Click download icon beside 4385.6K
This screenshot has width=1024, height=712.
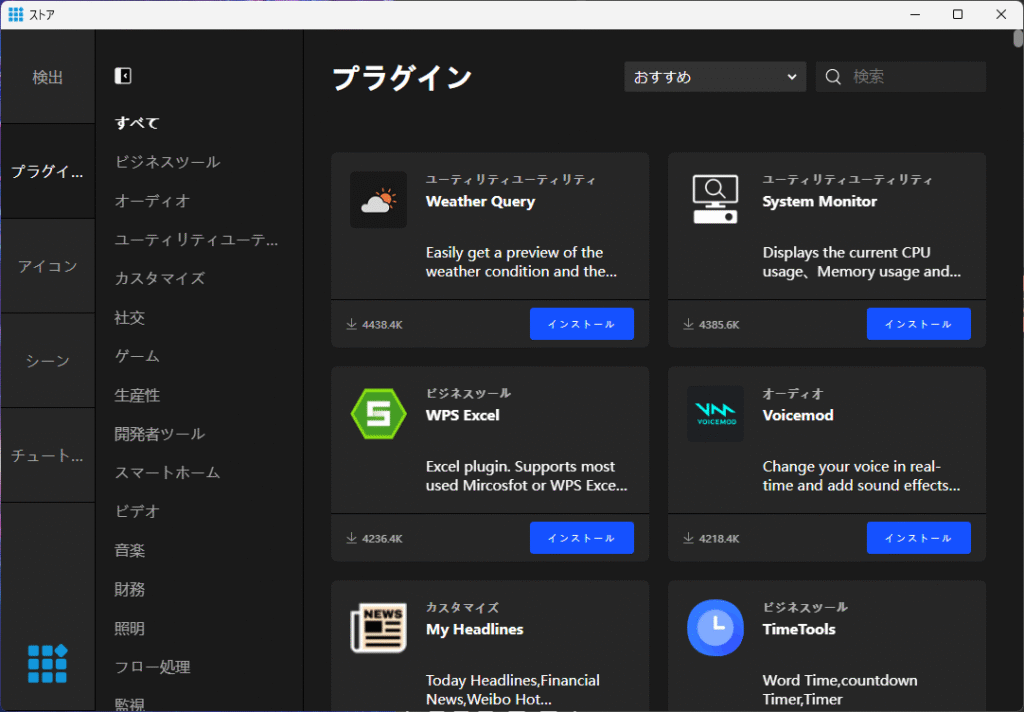tap(688, 325)
